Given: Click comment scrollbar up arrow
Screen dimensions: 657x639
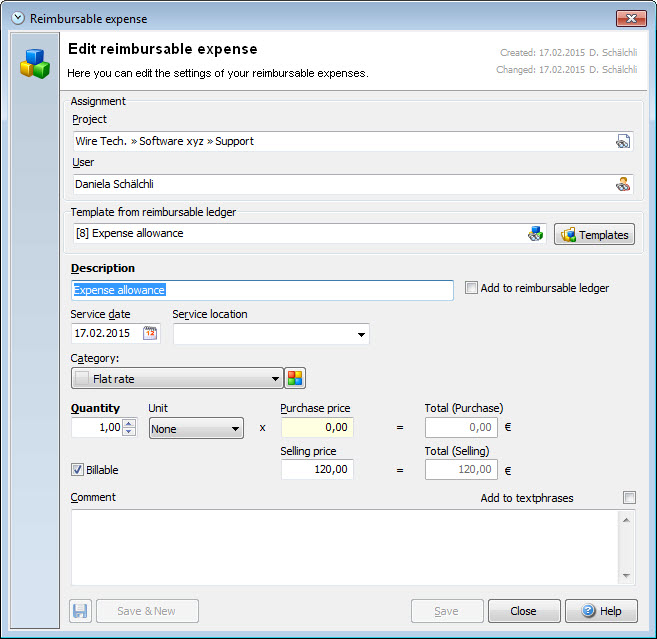Looking at the screenshot, I should click(626, 520).
